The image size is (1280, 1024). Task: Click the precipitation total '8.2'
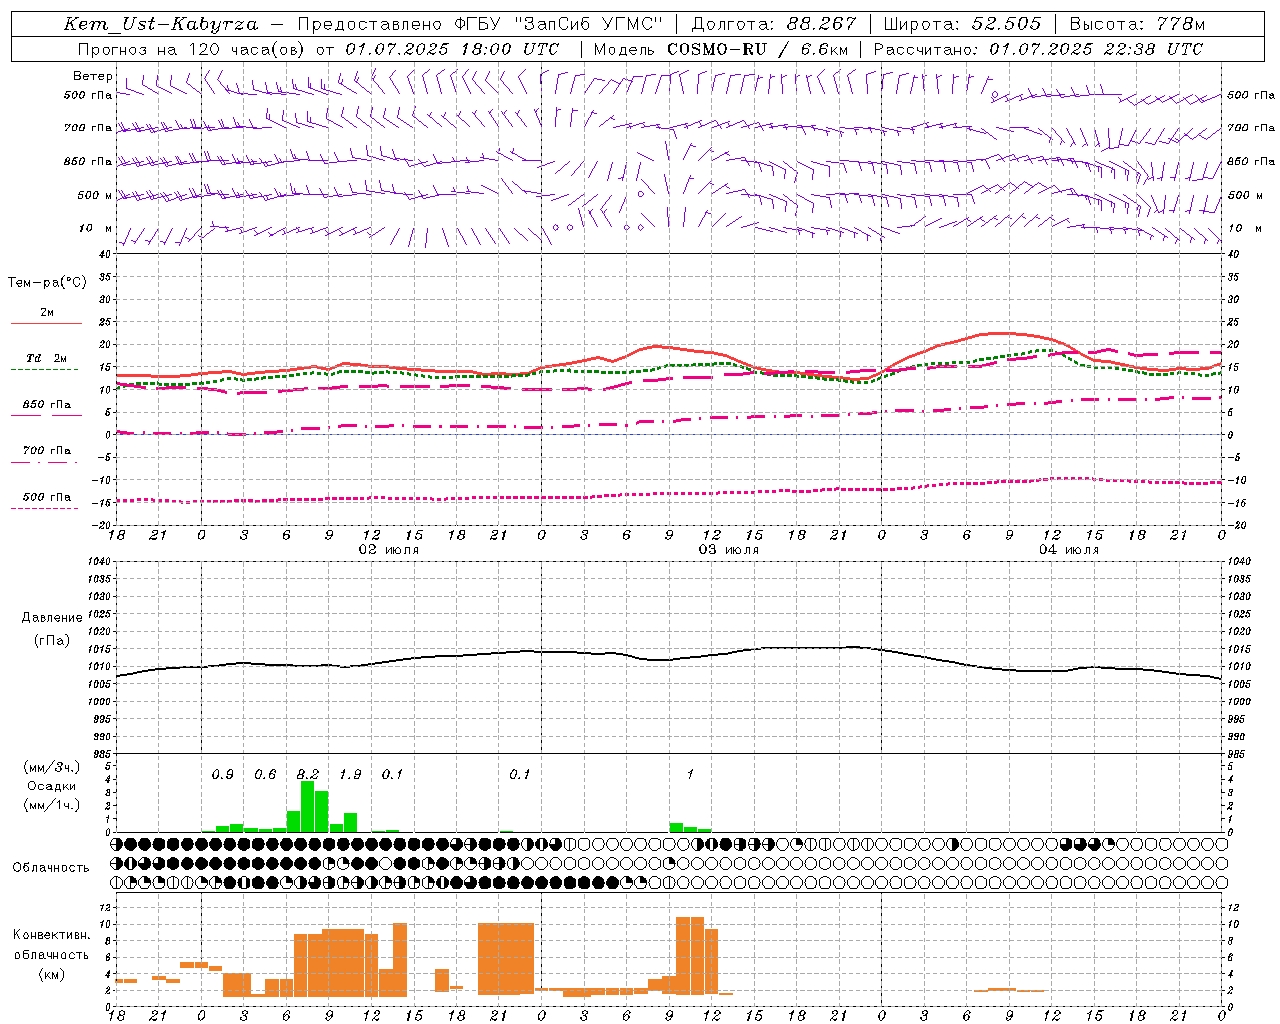pyautogui.click(x=308, y=774)
